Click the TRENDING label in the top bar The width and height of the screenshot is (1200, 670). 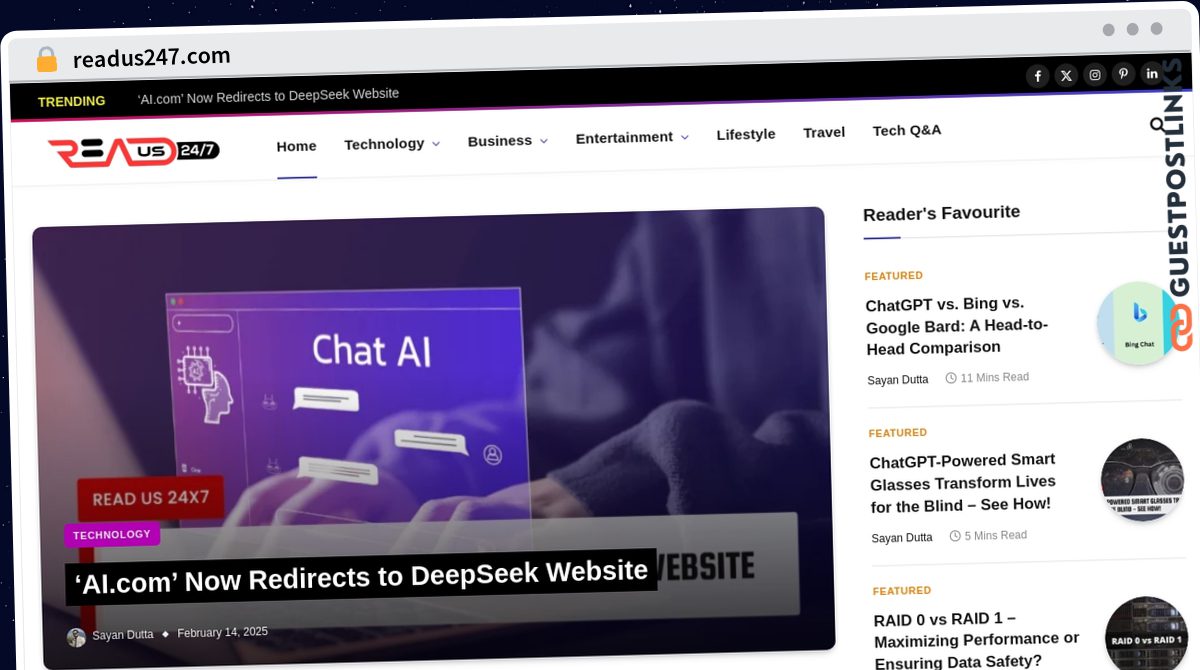point(71,101)
